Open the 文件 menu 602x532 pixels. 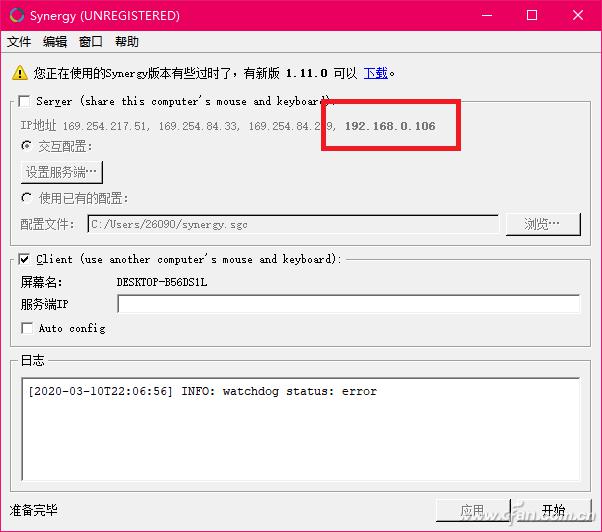click(19, 41)
